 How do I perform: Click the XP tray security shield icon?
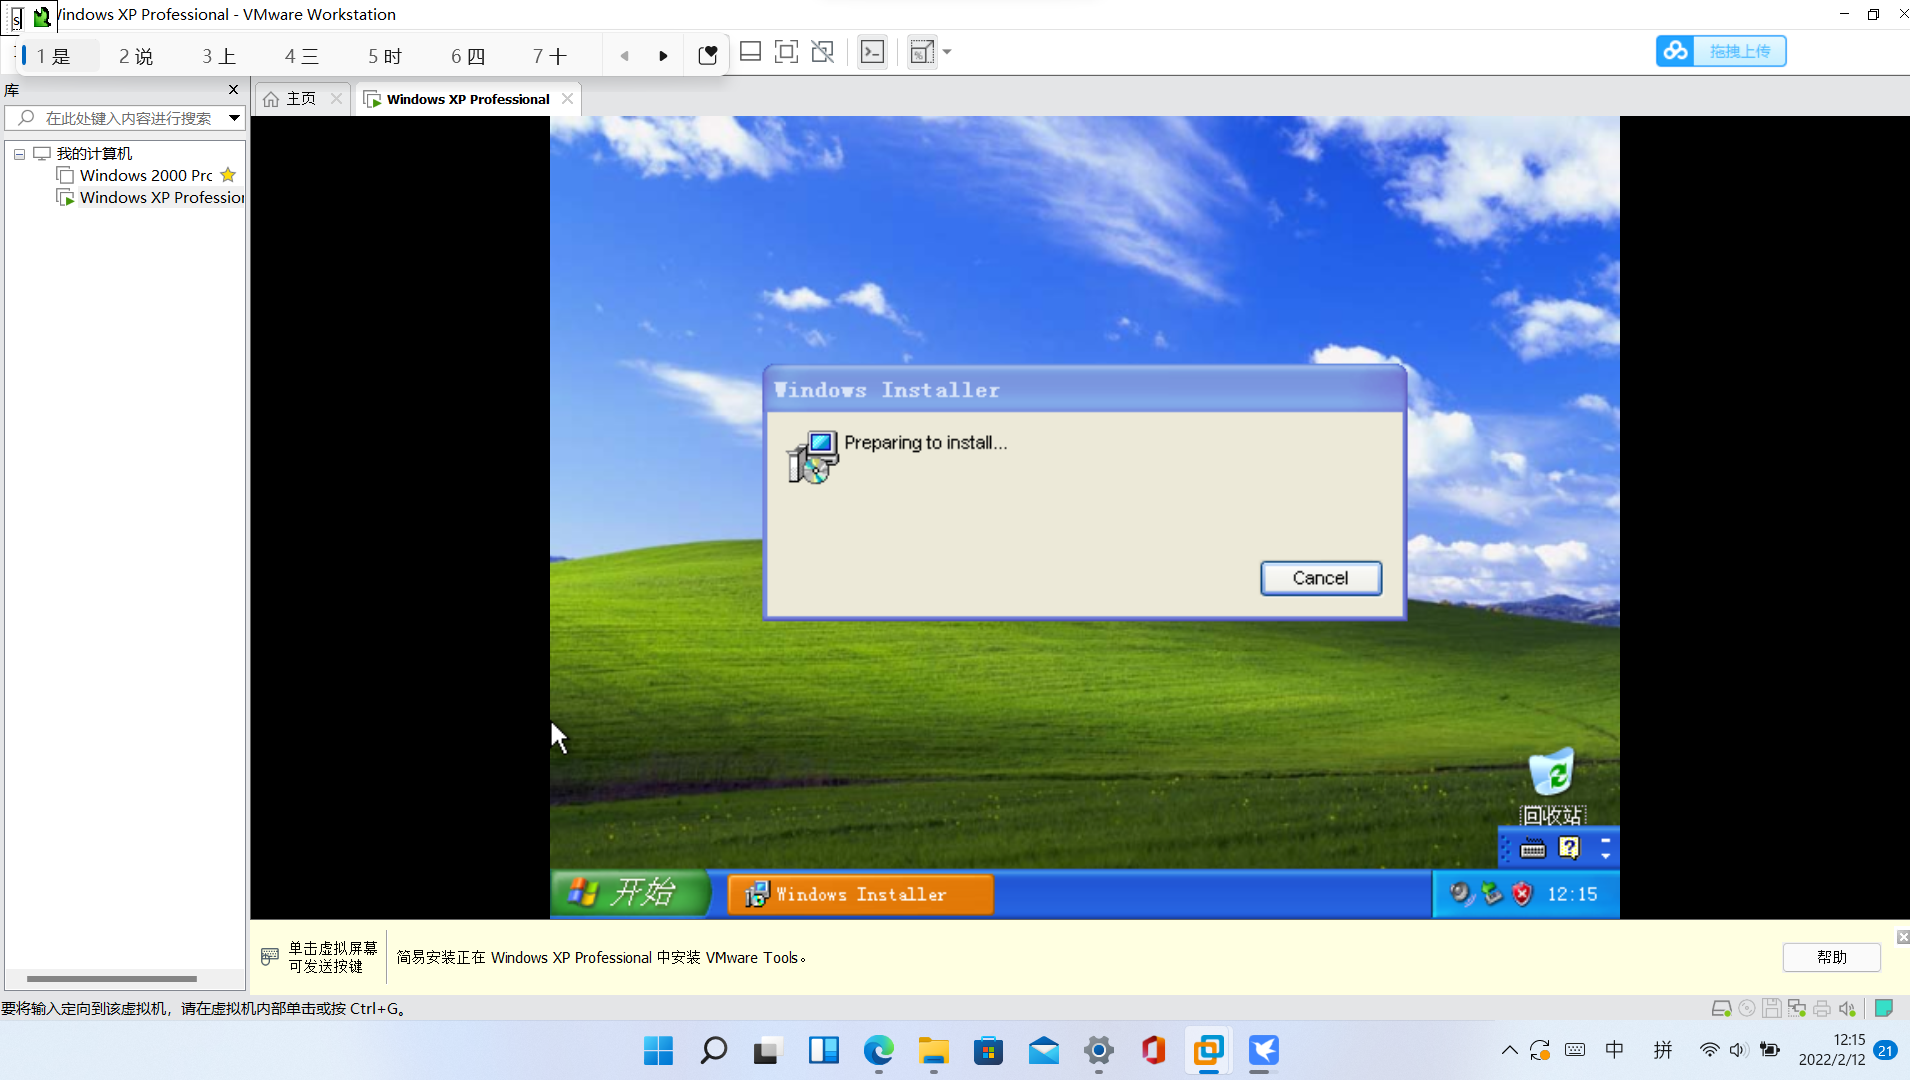[x=1522, y=894]
